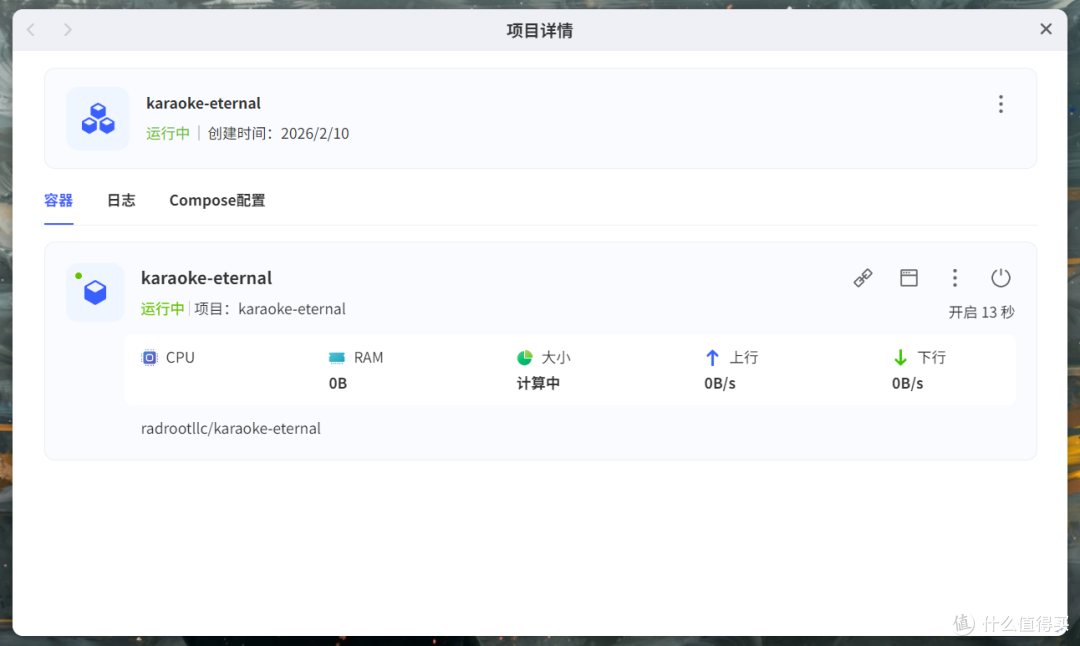Click the container single cube icon

tap(95, 292)
